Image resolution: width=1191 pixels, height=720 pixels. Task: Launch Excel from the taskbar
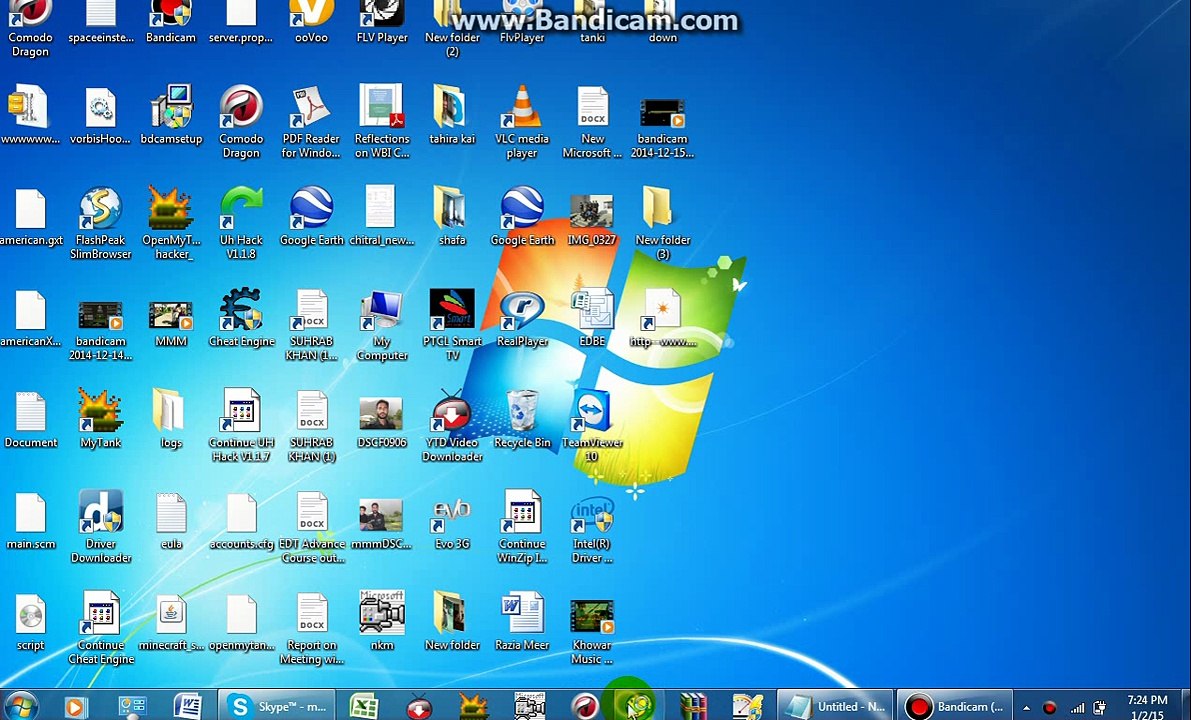click(363, 706)
